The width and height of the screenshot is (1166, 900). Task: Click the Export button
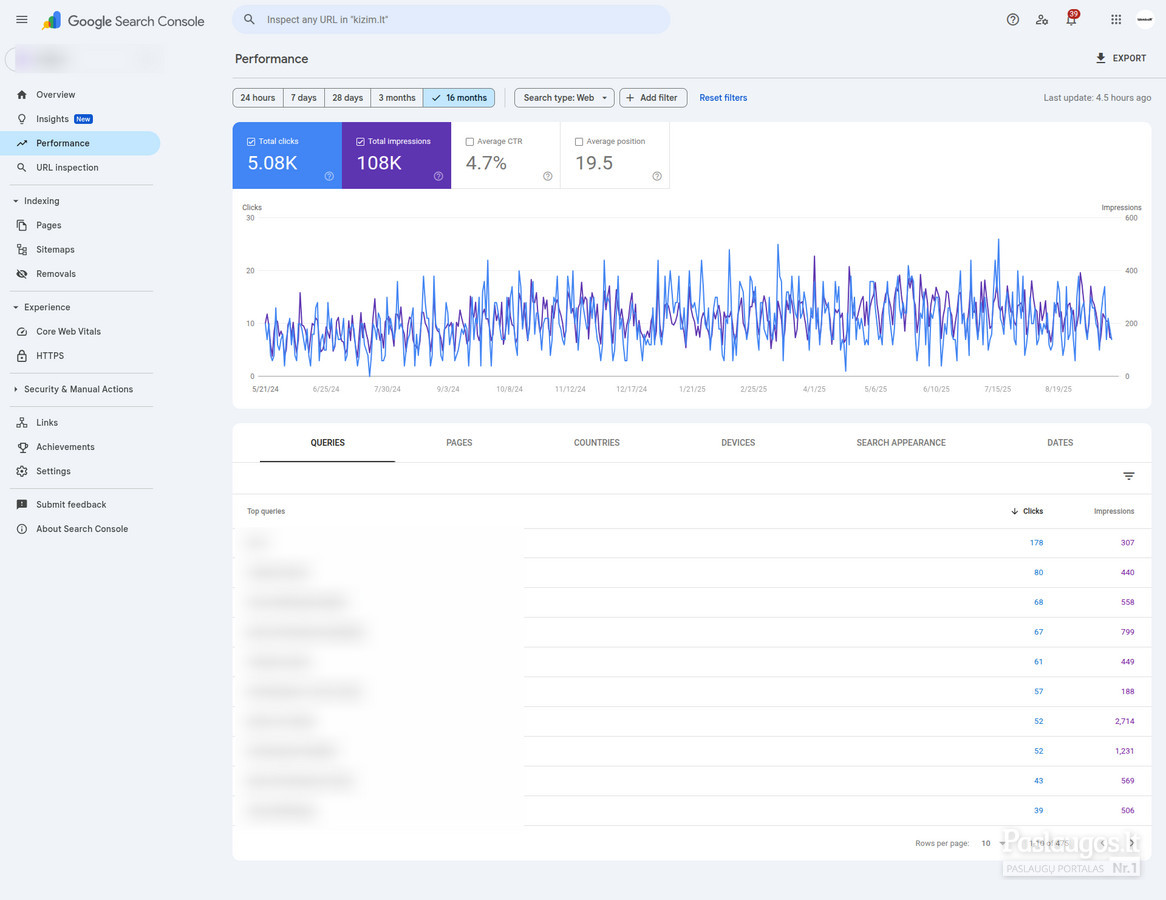(1121, 58)
